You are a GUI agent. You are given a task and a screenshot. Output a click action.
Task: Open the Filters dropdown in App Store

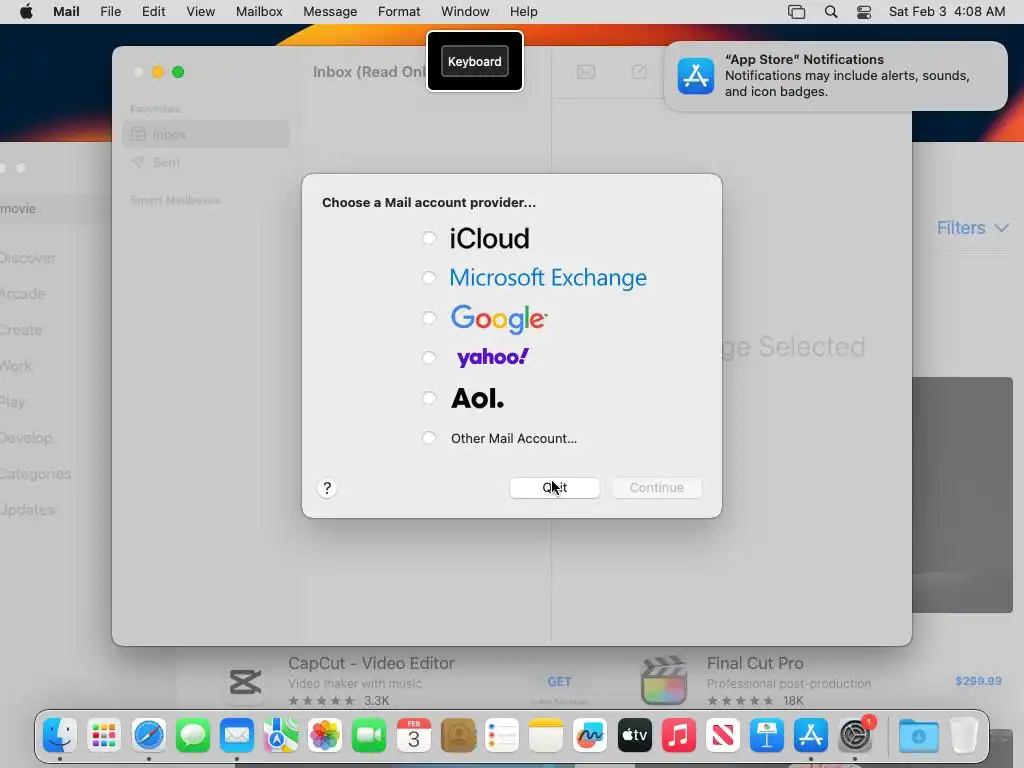(973, 228)
